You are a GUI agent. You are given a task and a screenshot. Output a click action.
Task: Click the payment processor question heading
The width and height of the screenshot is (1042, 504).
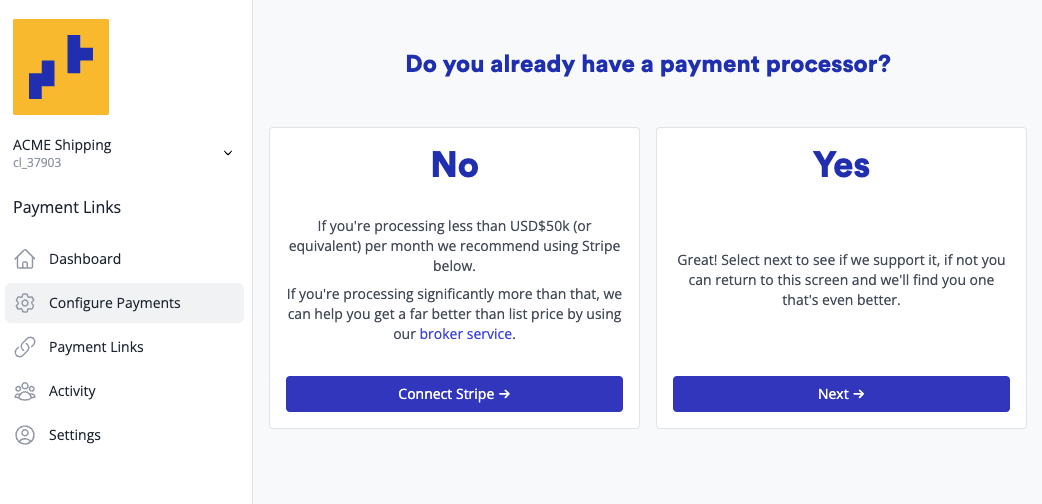tap(648, 65)
